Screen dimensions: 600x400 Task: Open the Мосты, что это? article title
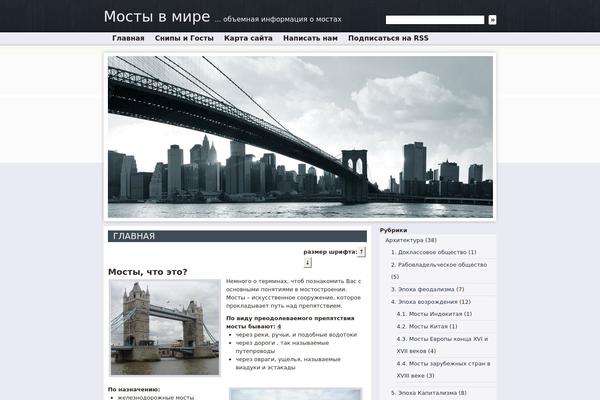(148, 272)
